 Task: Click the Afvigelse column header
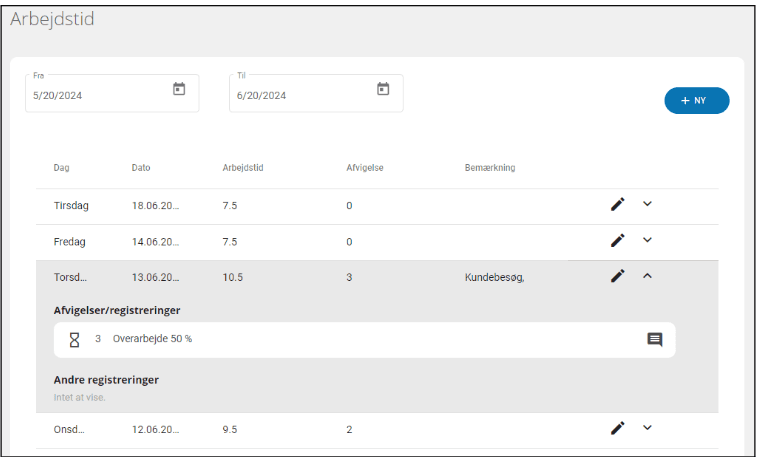[x=365, y=168]
